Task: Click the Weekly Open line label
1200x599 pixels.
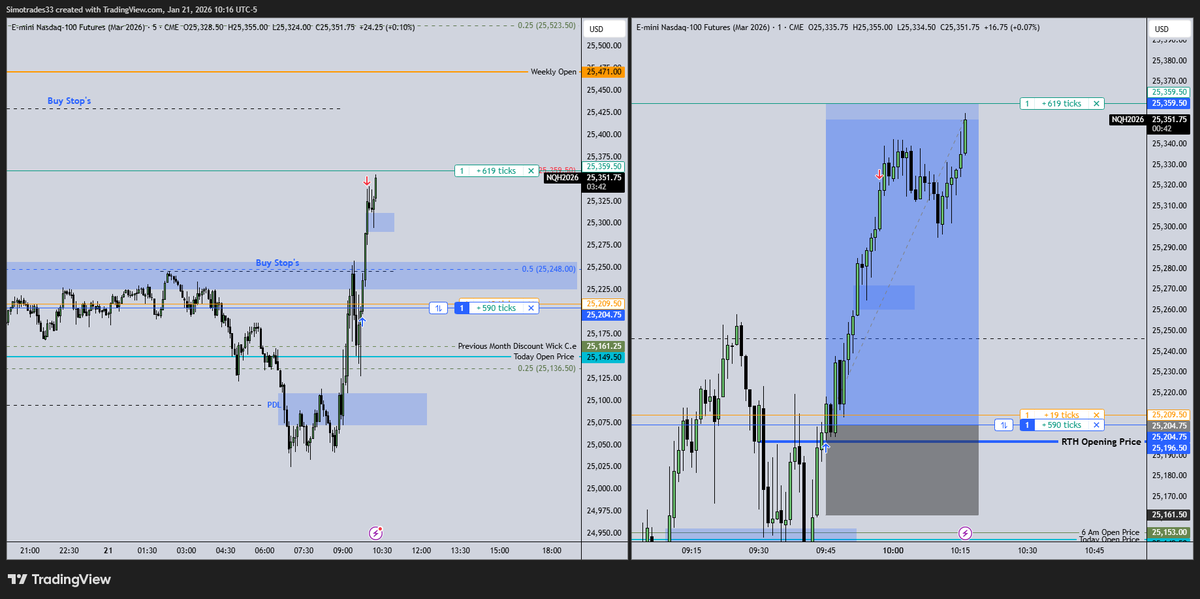Action: pos(553,72)
